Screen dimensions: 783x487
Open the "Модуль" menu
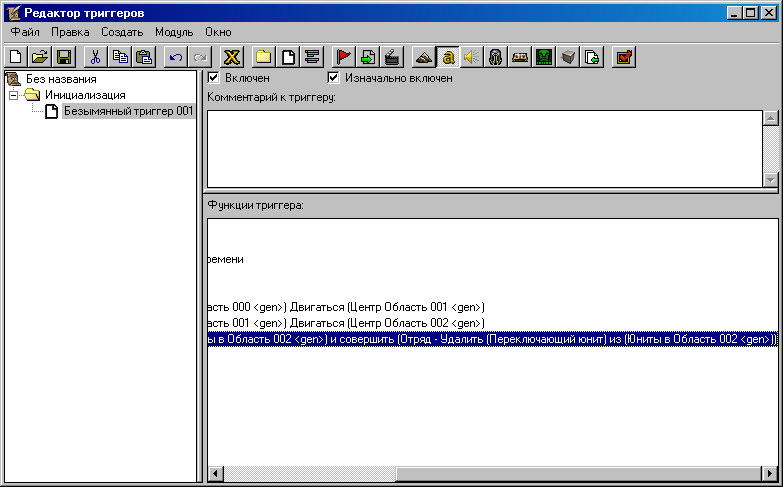point(174,32)
